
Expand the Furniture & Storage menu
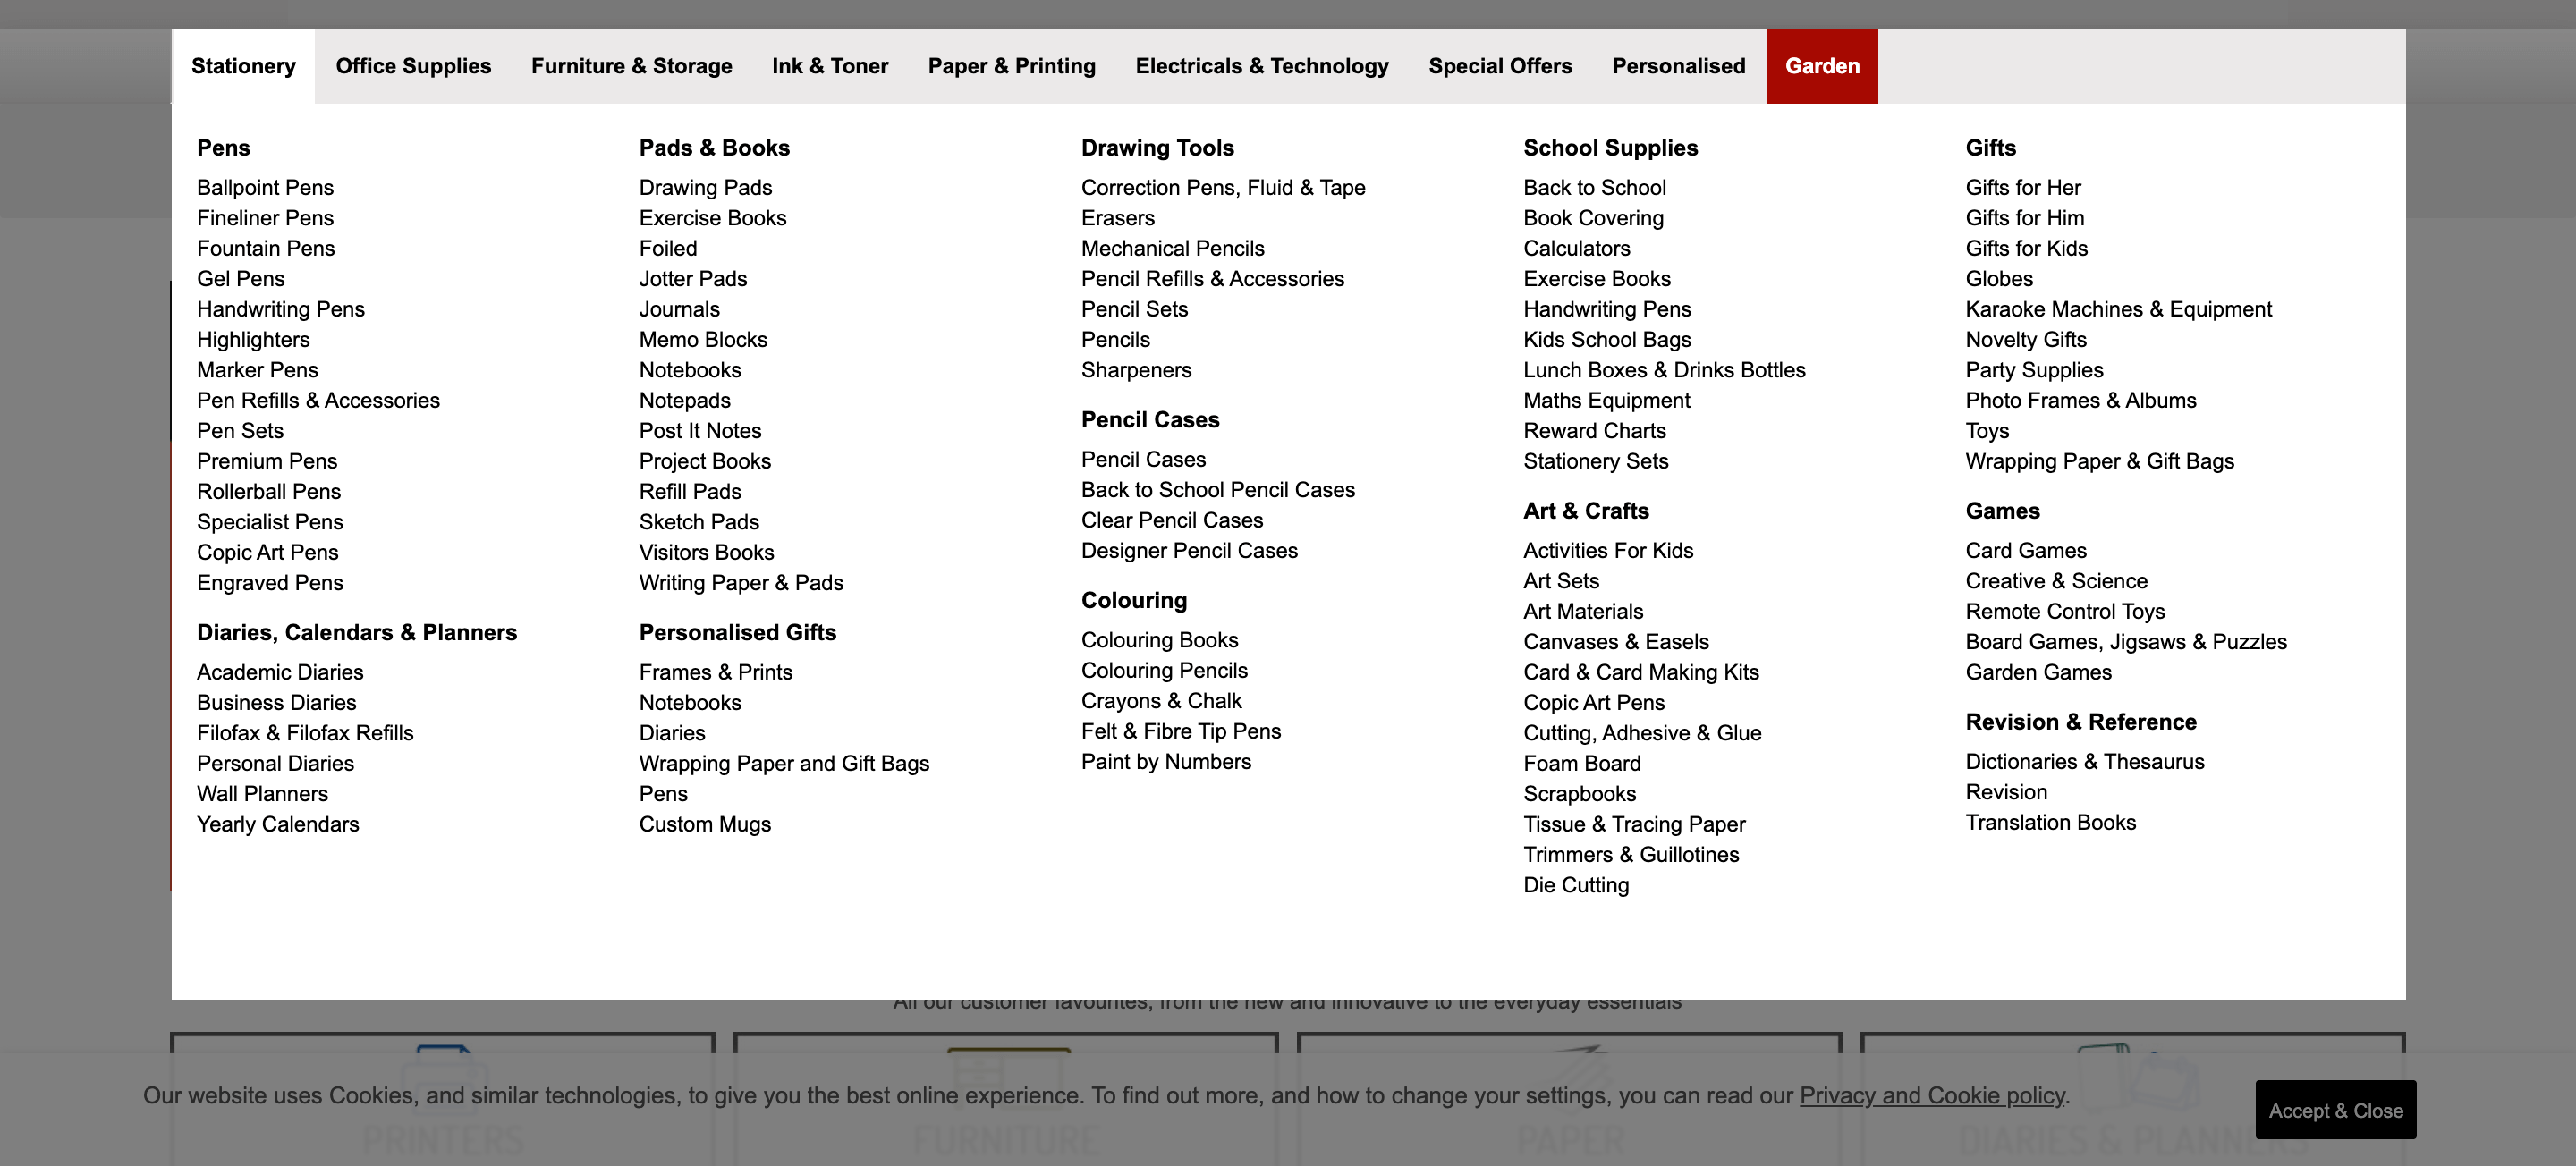click(631, 65)
